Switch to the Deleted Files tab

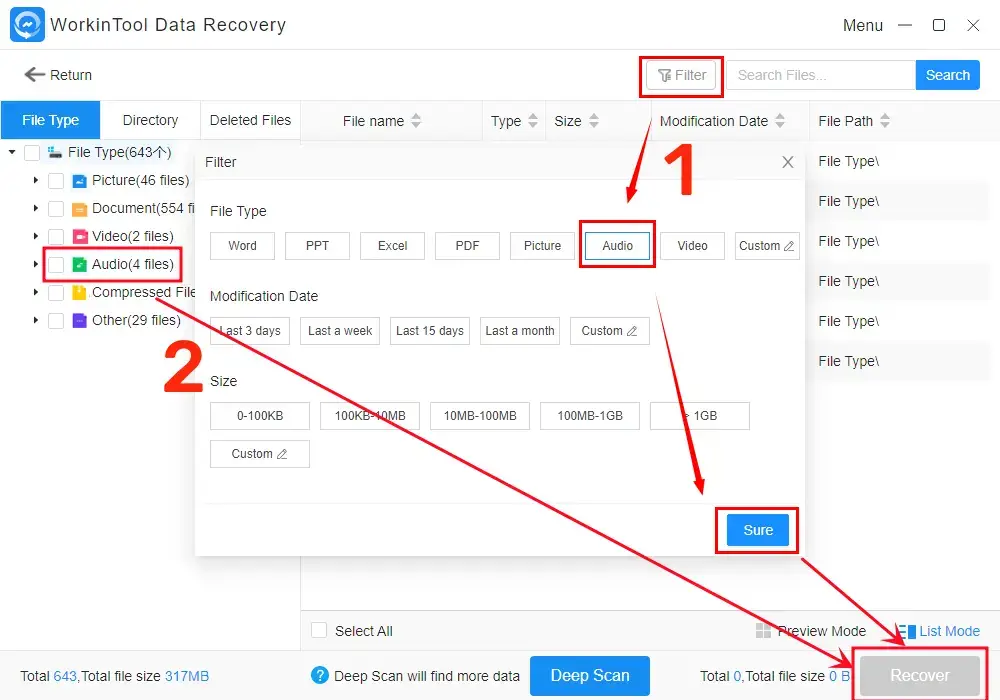point(250,120)
